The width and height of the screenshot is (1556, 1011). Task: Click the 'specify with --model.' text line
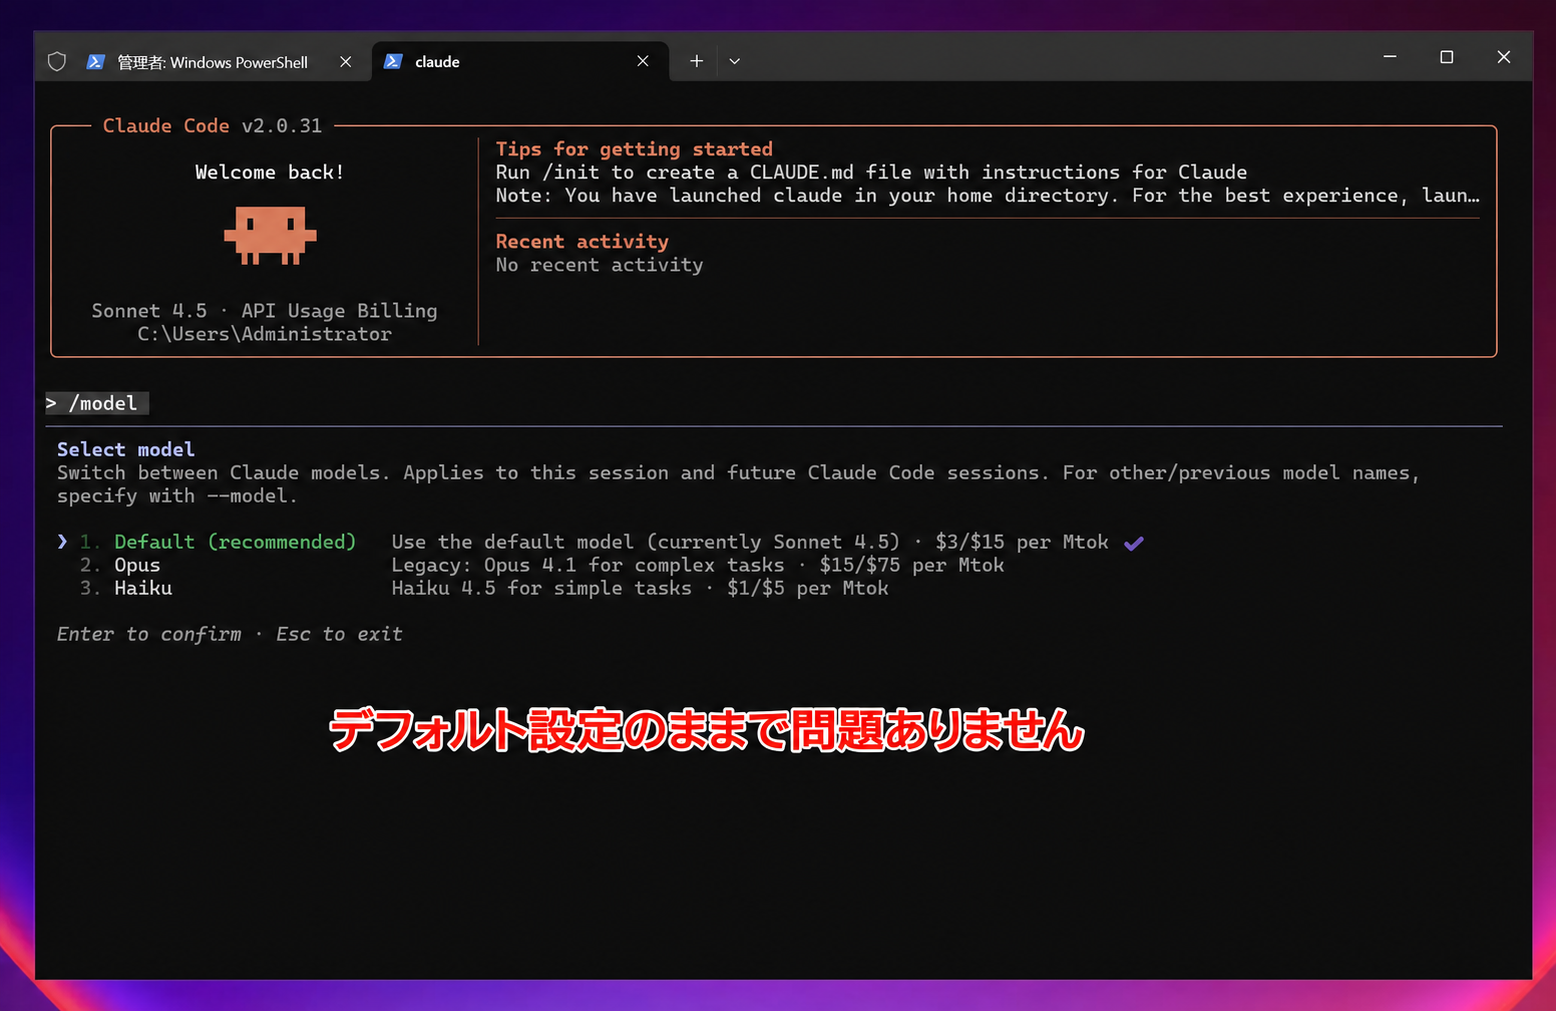click(177, 496)
